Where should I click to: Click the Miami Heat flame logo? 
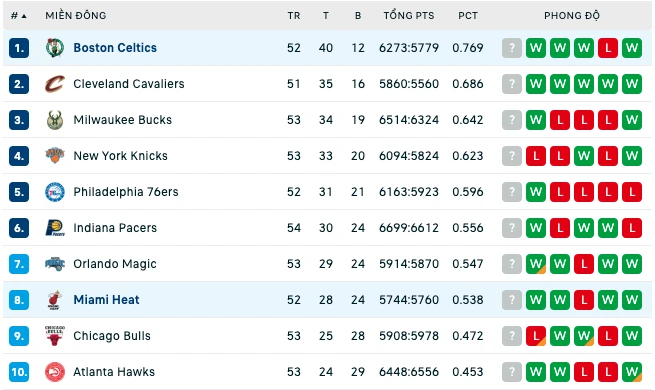coord(55,300)
